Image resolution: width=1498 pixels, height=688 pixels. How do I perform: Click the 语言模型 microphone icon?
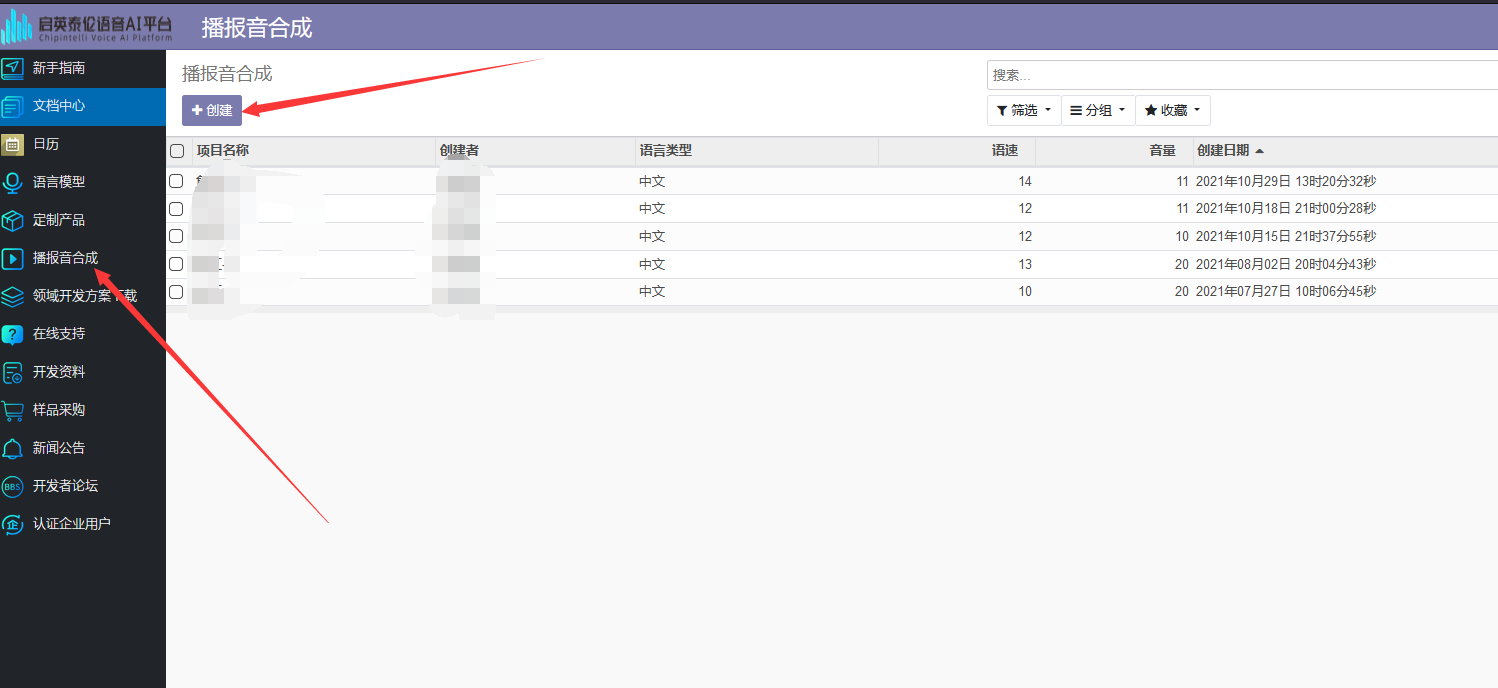[14, 182]
